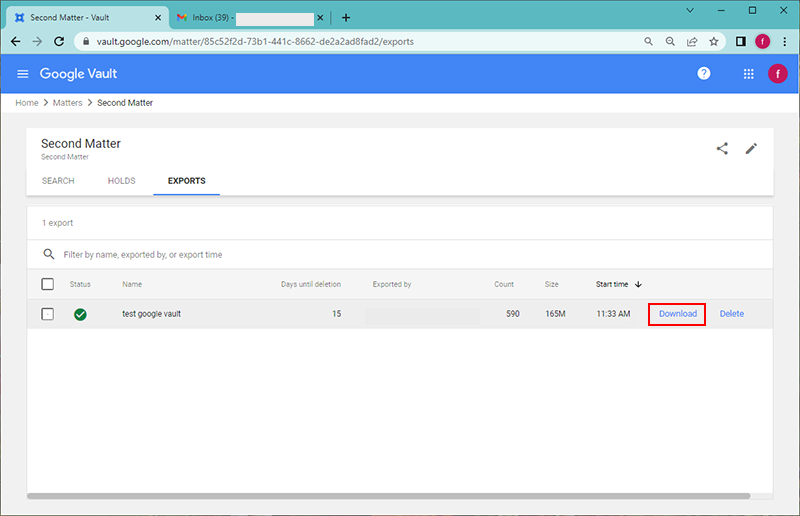Click the zoom icon in the address bar
Image resolution: width=800 pixels, height=516 pixels.
(x=670, y=41)
